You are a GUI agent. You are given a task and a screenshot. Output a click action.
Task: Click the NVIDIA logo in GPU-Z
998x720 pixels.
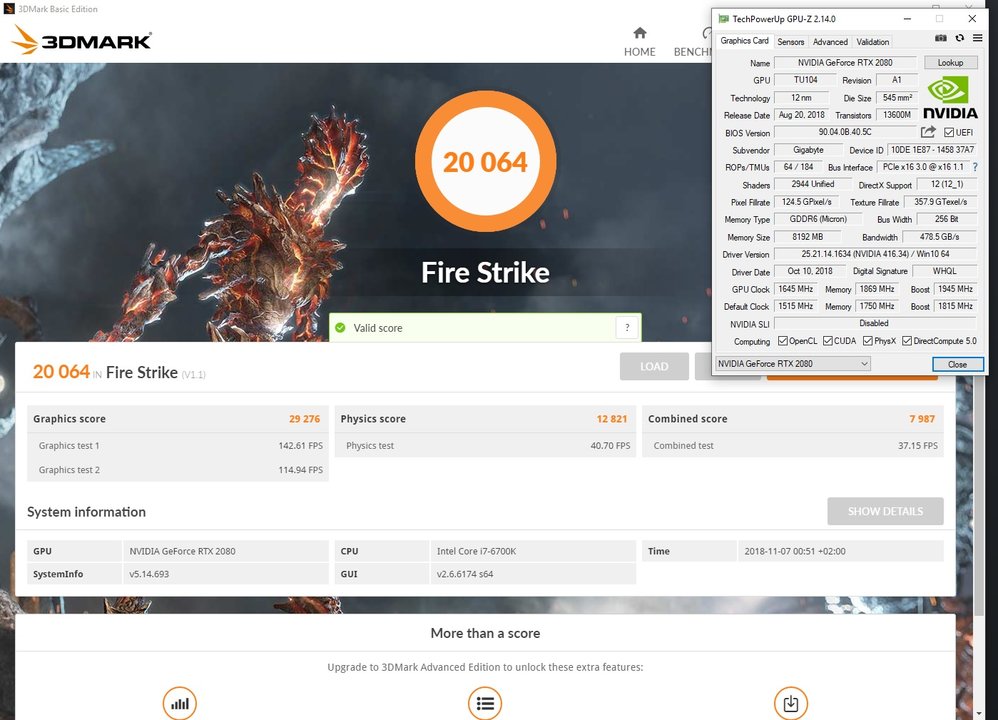(x=950, y=97)
